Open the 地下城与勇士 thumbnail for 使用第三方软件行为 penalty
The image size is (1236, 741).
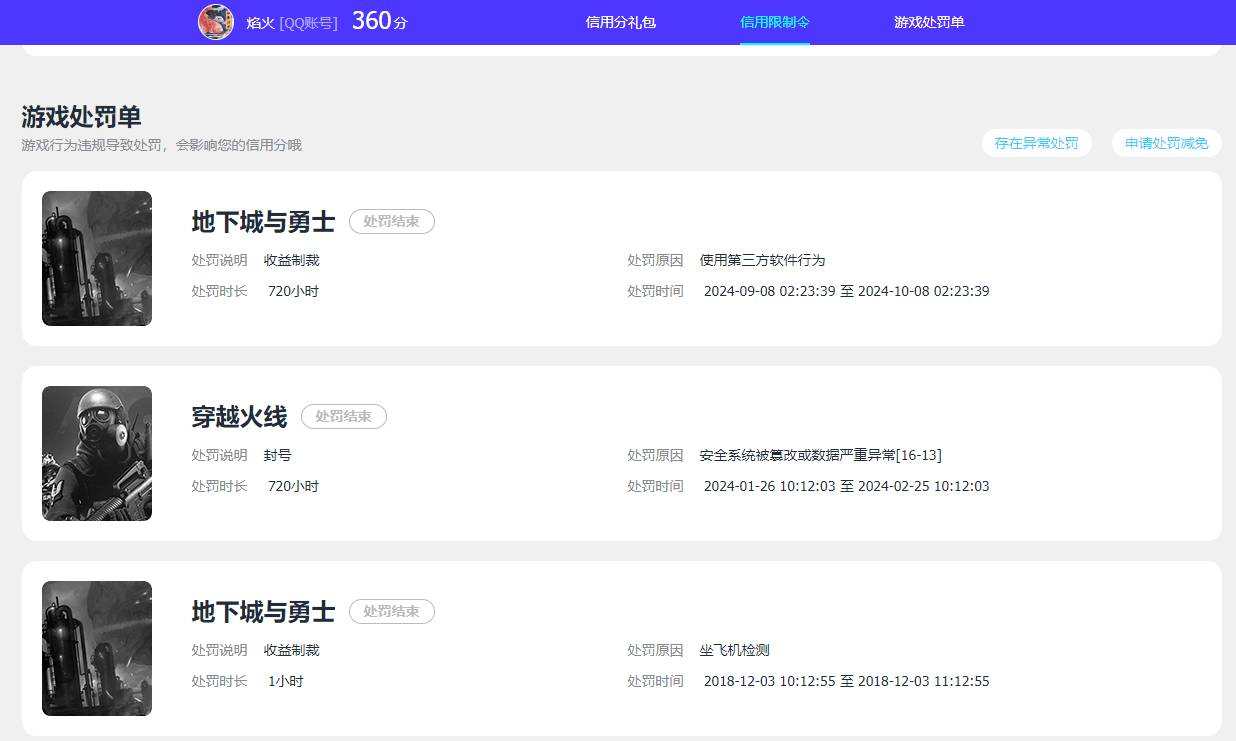pyautogui.click(x=97, y=258)
